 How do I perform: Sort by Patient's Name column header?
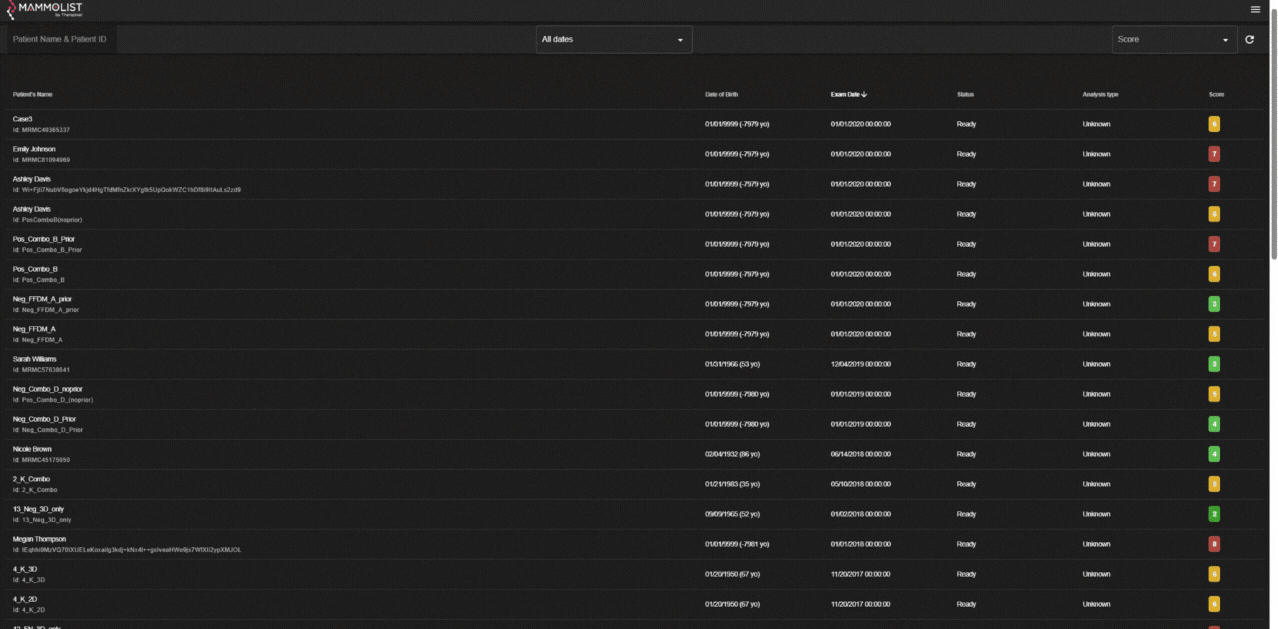[32, 95]
